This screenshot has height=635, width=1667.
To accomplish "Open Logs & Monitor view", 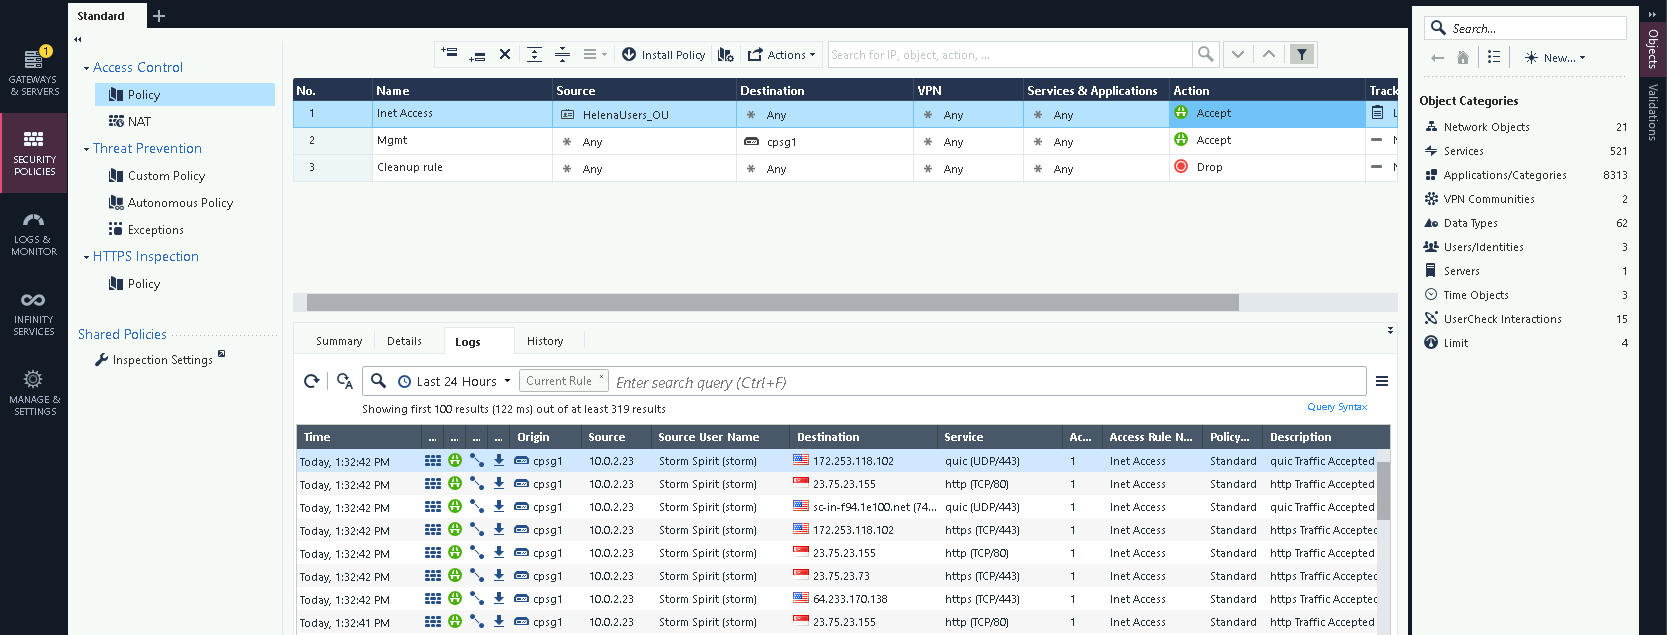I will click(34, 232).
